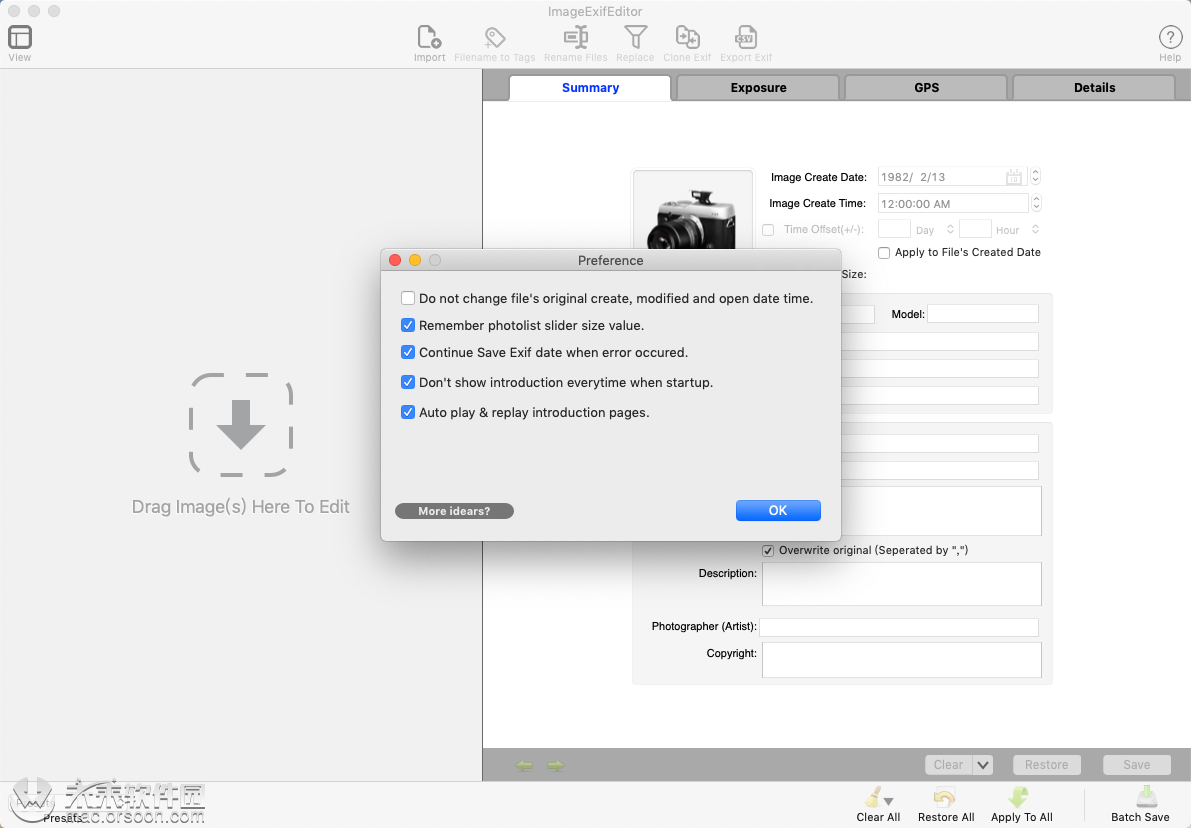This screenshot has height=828, width=1191.
Task: Switch to the Exposure tab
Action: [758, 87]
